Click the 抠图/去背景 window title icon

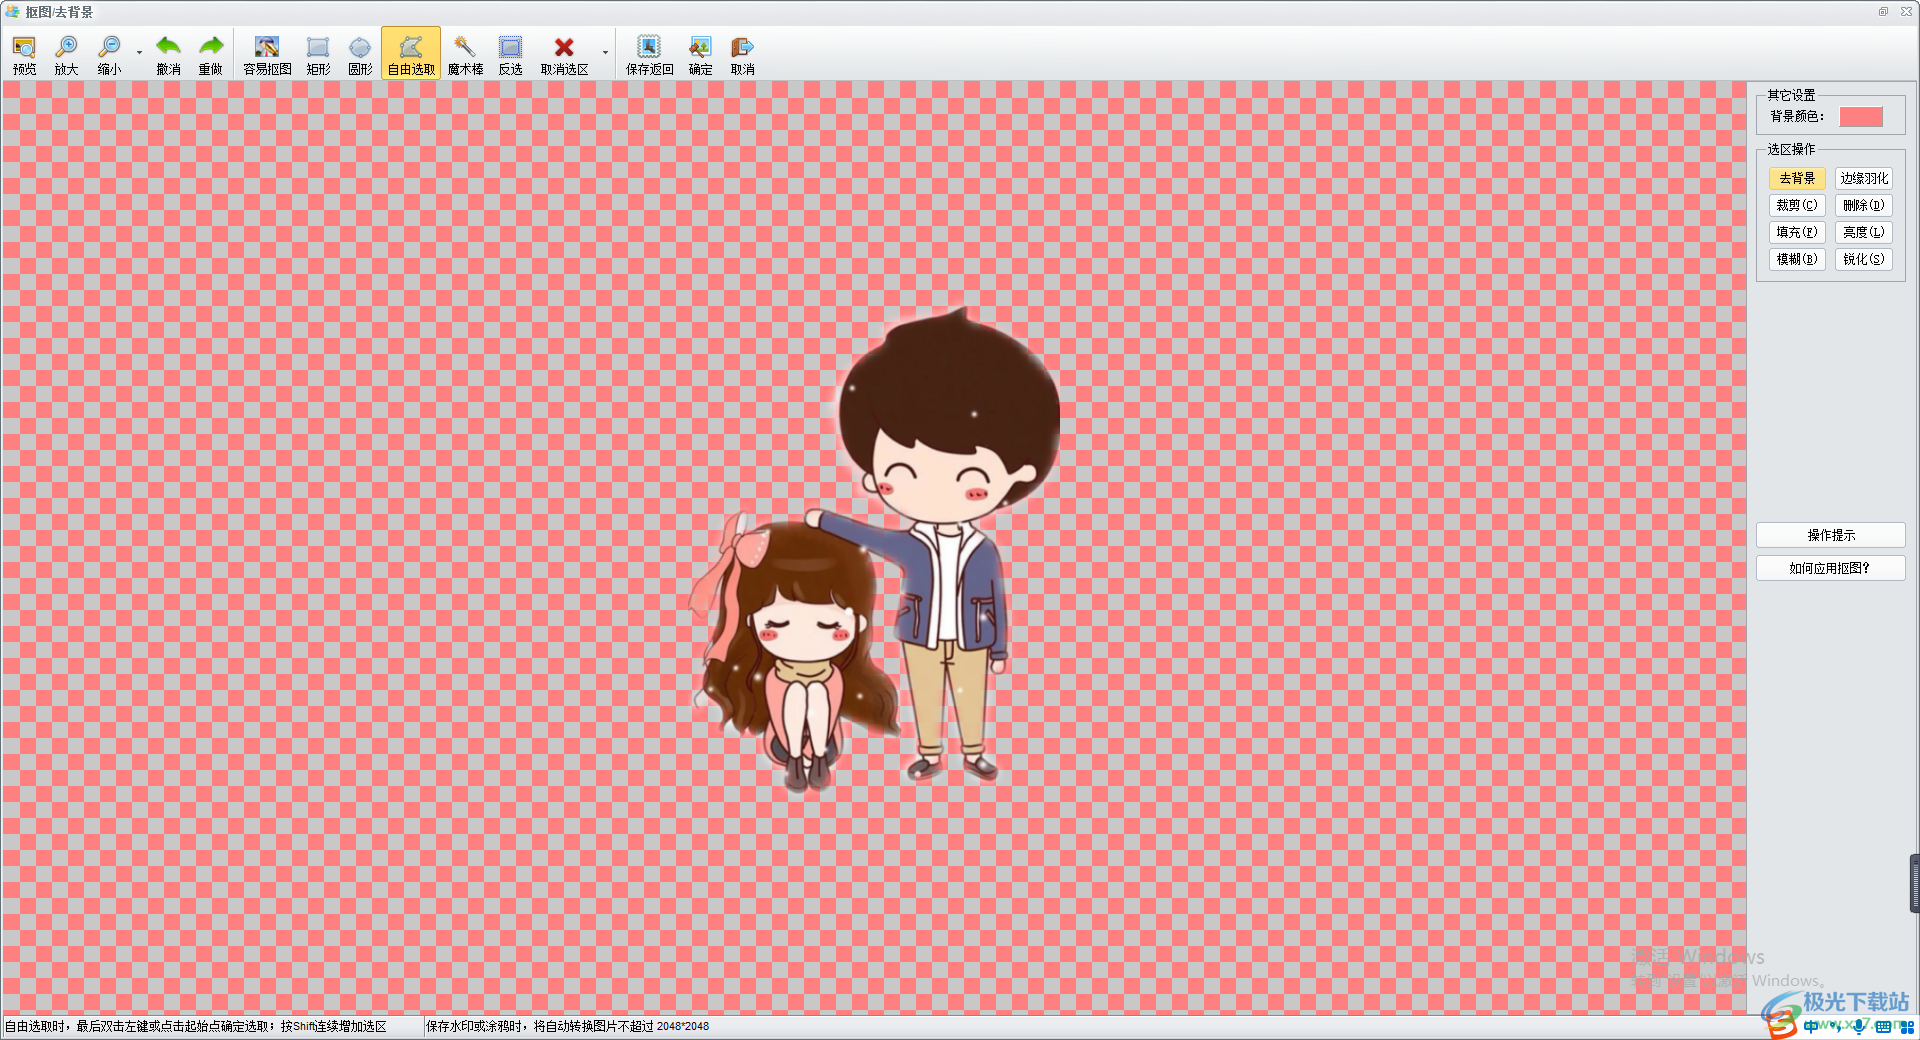click(x=12, y=12)
